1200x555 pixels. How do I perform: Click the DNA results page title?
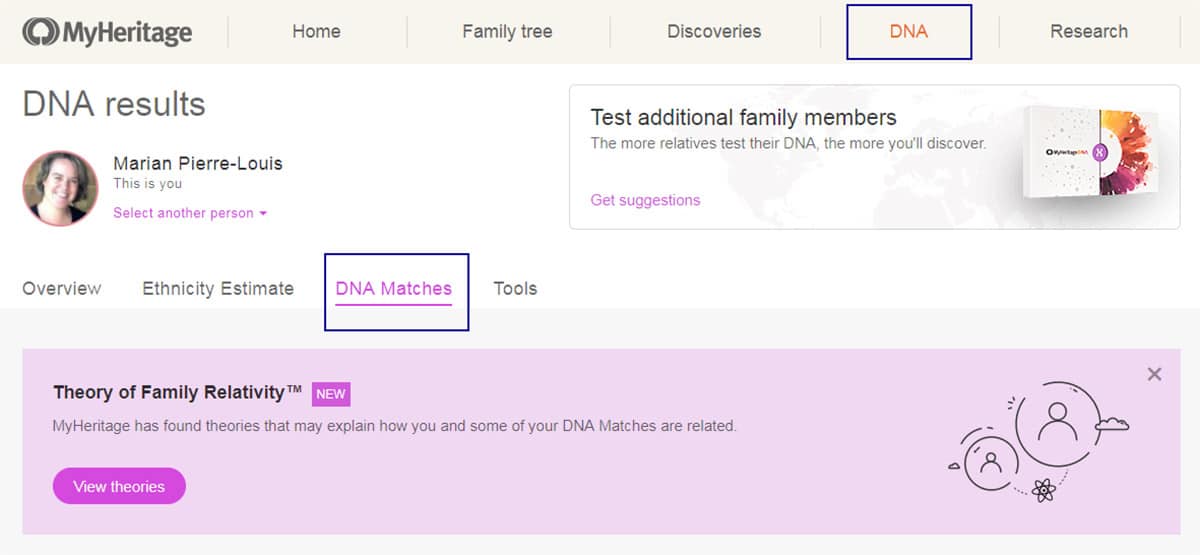(x=114, y=104)
